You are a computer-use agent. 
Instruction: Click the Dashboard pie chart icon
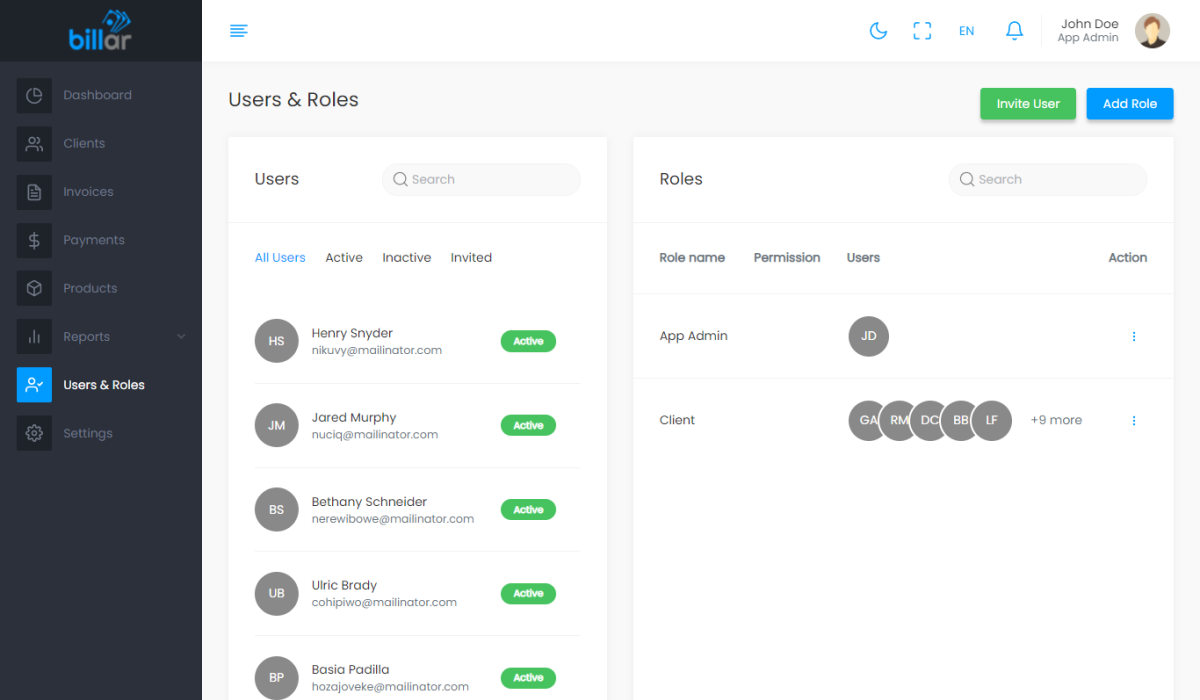click(x=34, y=95)
